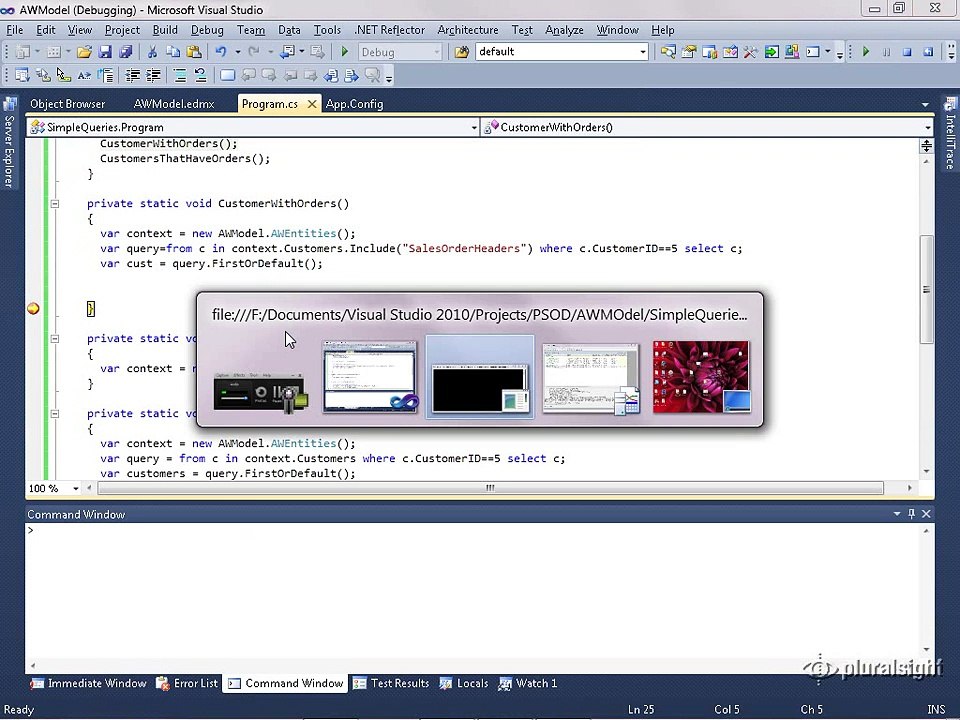Click the Increase Line Indent icon
This screenshot has height=720, width=960.
coord(153,76)
